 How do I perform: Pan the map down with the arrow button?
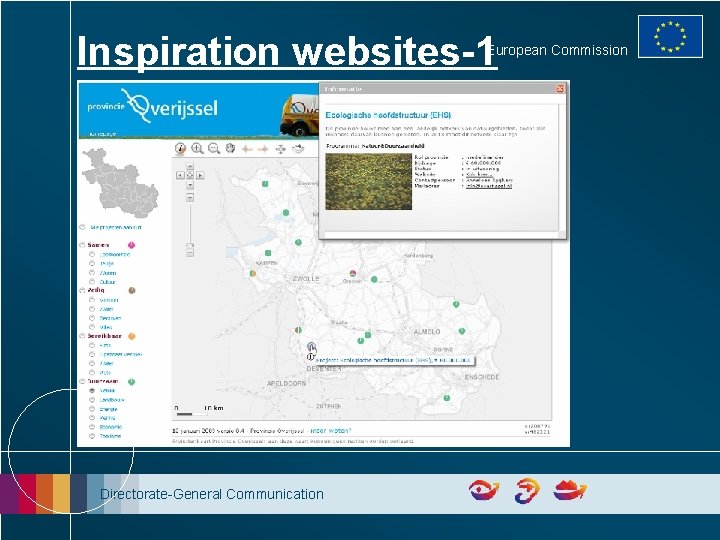pos(190,185)
